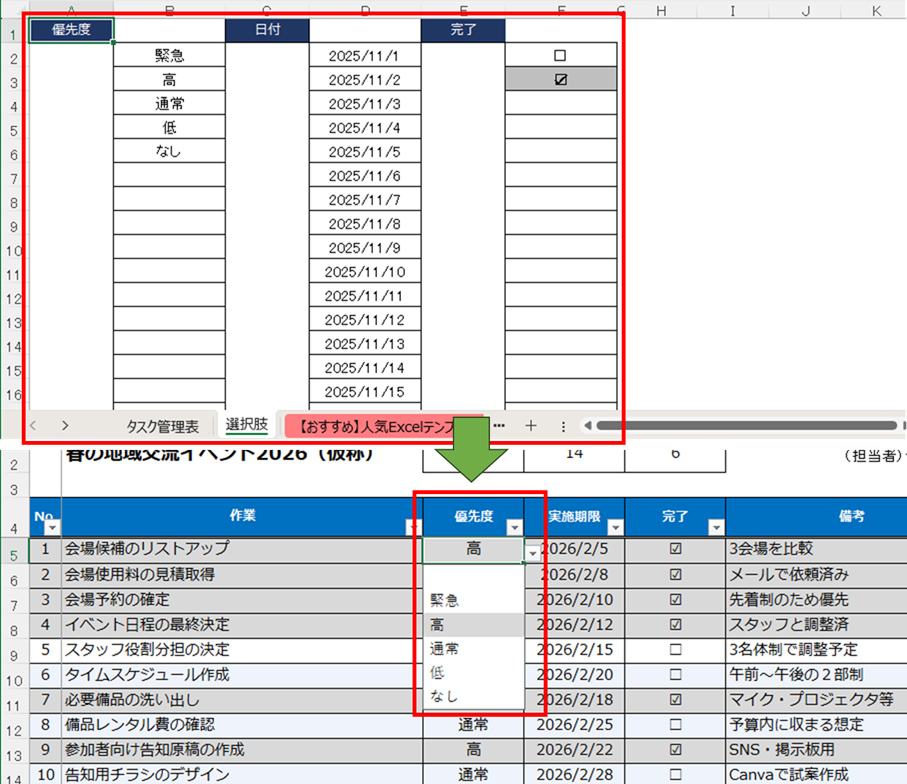Select 通常 in the open priority list
The image size is (907, 784).
445,649
